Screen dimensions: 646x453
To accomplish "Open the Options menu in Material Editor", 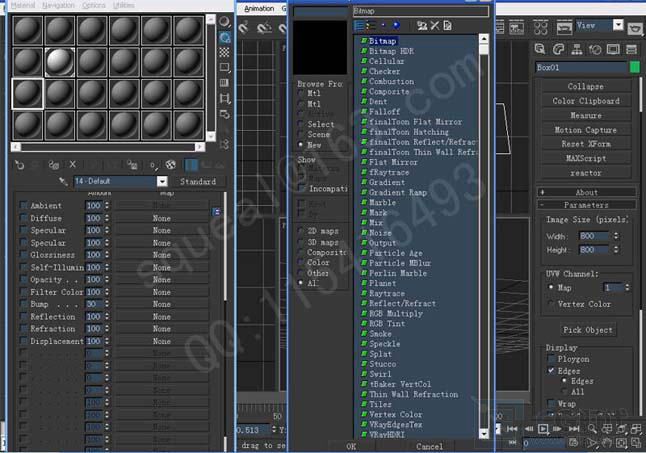I will coord(94,5).
